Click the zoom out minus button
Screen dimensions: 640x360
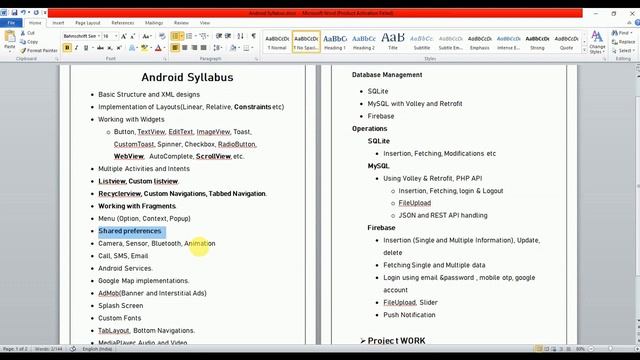pos(591,349)
